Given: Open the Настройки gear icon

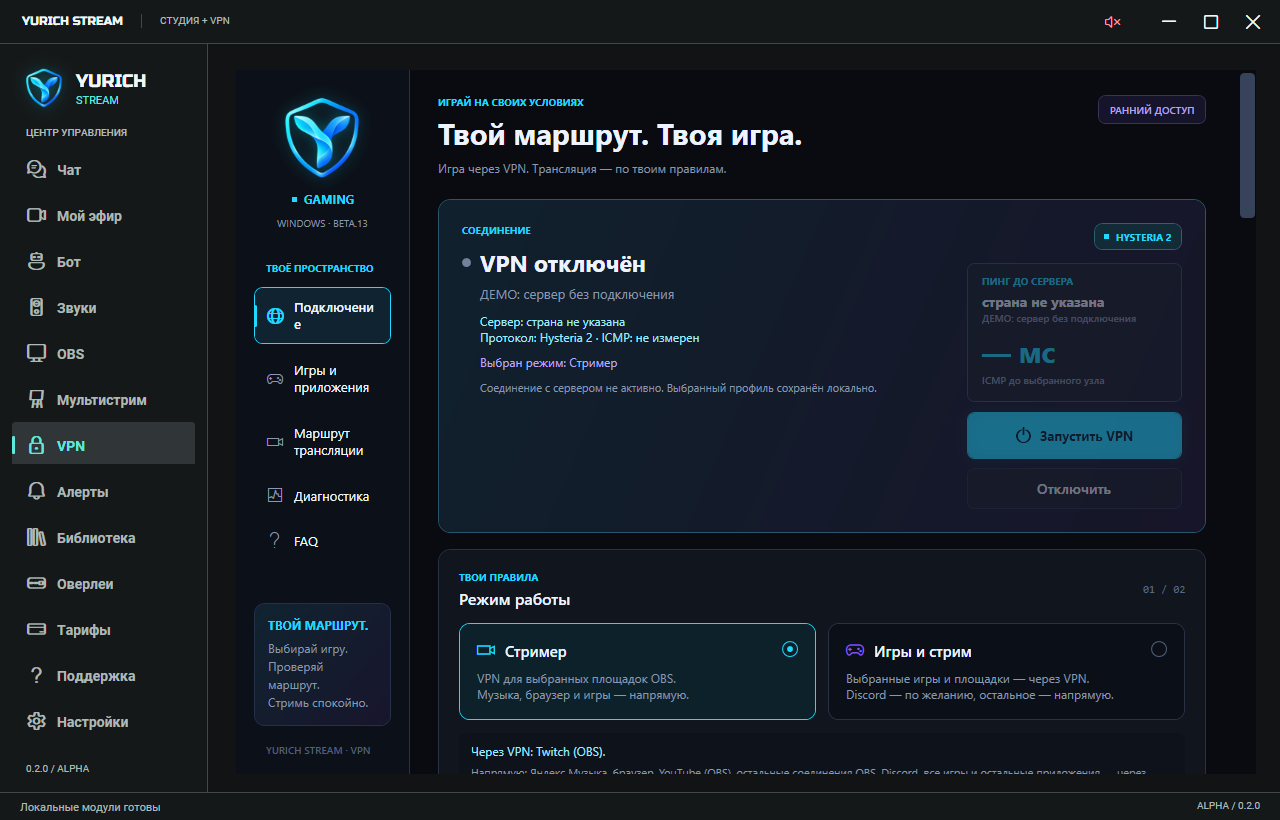Looking at the screenshot, I should (37, 722).
